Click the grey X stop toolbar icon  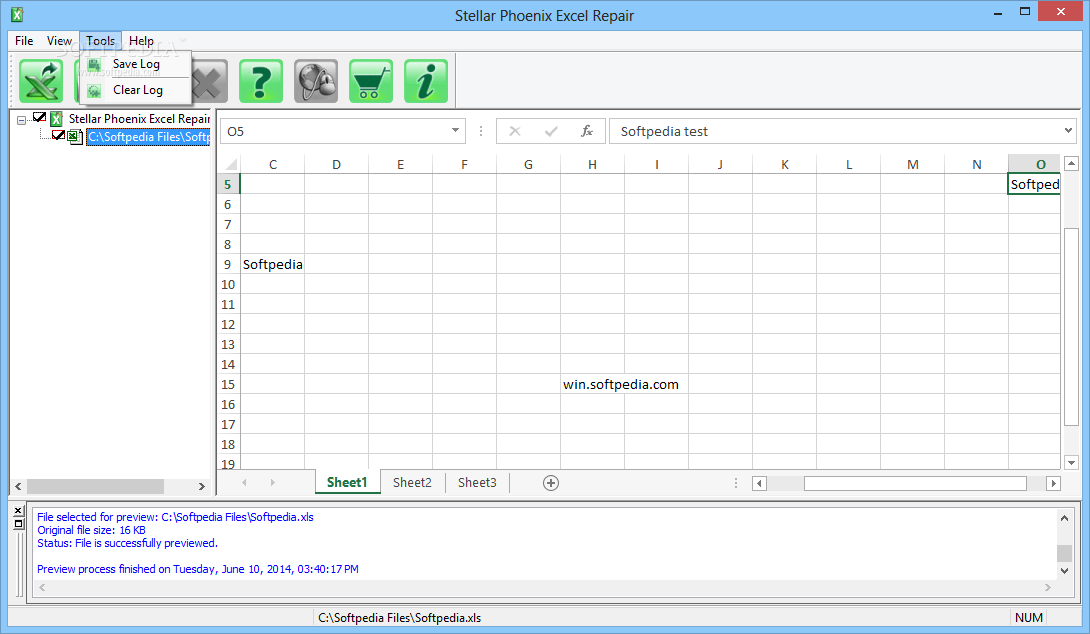coord(209,82)
